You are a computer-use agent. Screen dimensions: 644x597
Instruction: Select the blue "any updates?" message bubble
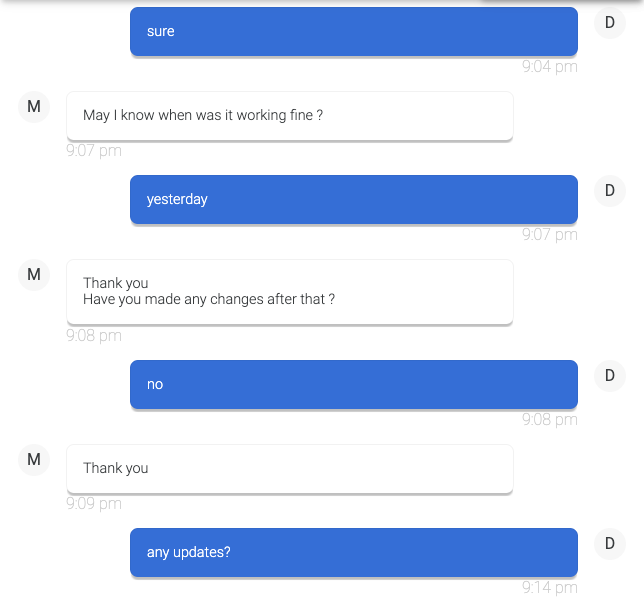353,552
